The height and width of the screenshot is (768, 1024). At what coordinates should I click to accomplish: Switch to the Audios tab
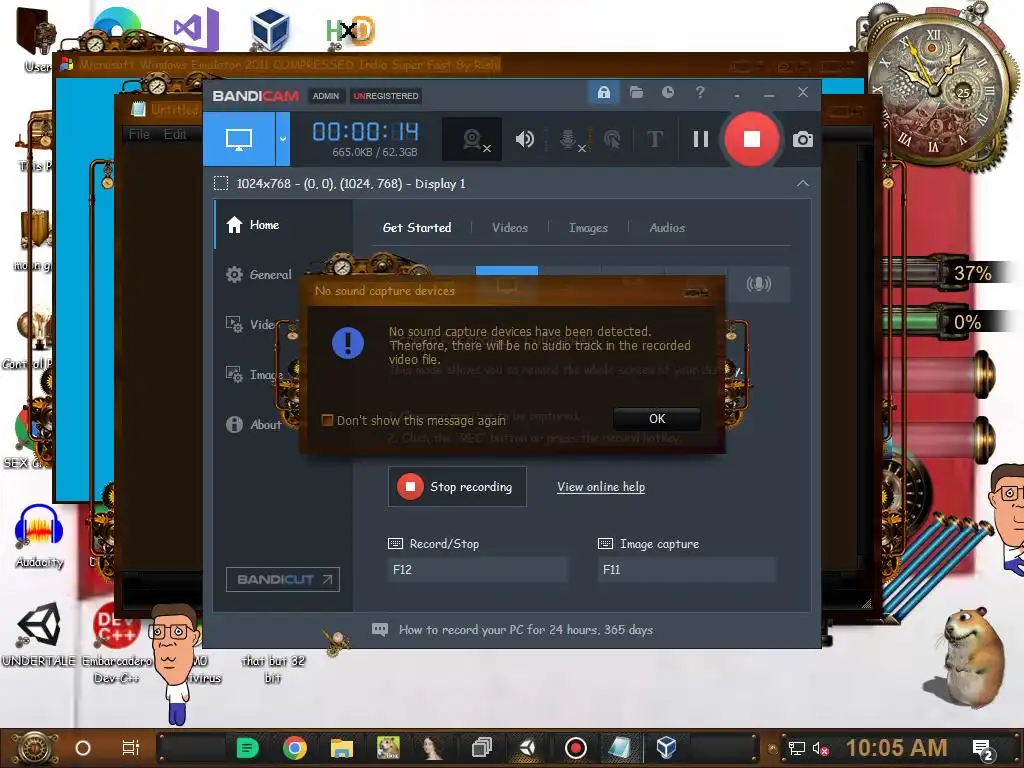click(667, 227)
